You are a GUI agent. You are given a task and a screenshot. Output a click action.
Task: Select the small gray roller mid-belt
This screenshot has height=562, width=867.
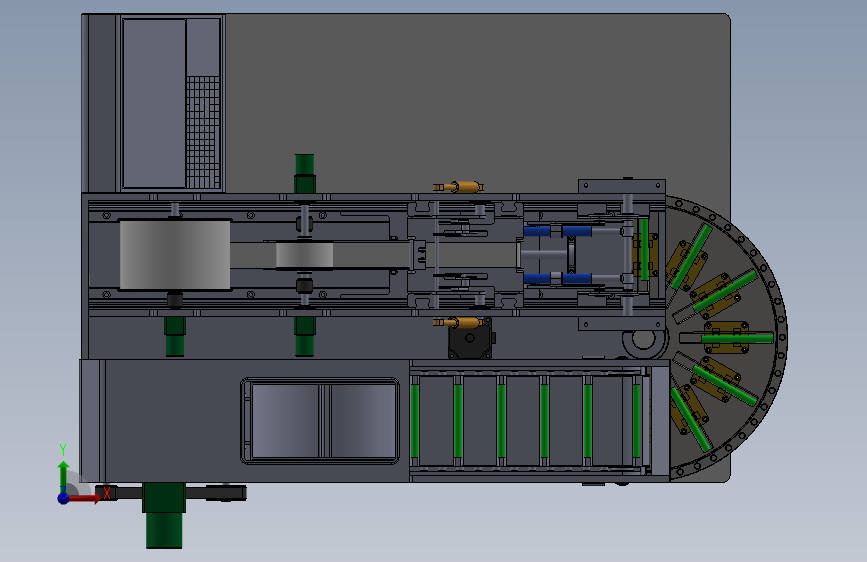coord(304,255)
